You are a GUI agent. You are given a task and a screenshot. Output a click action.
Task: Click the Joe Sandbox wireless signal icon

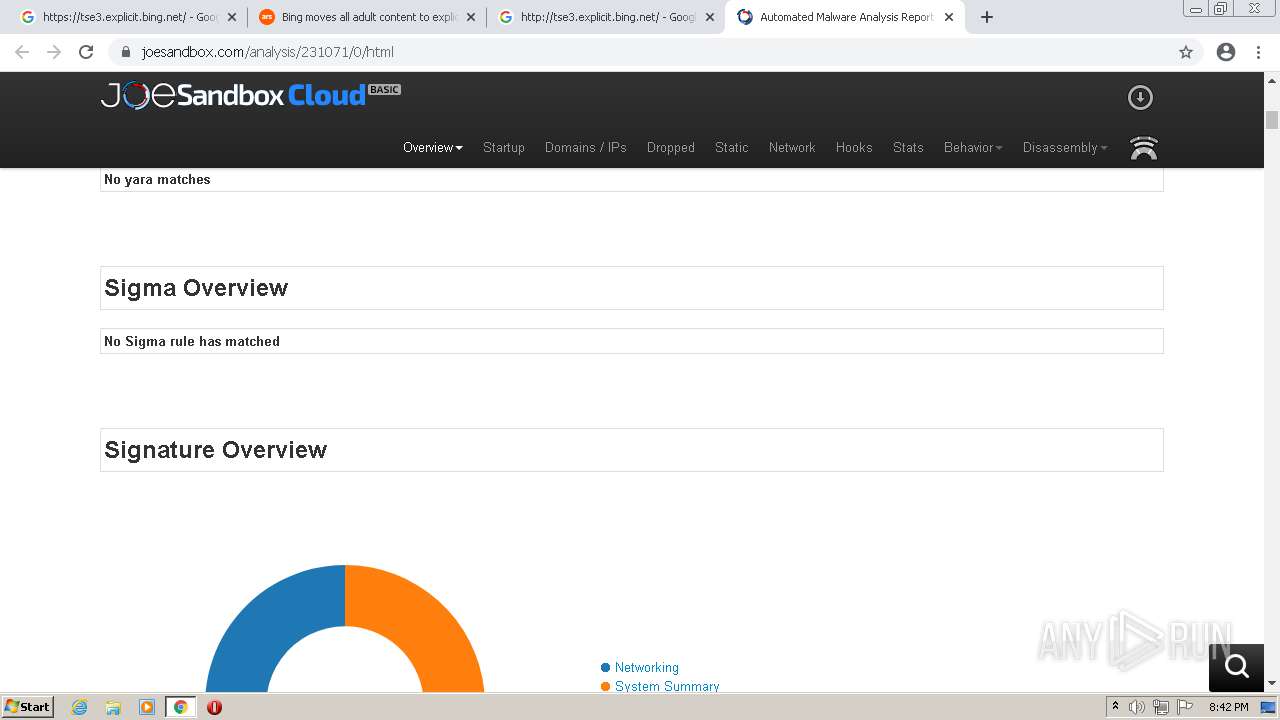point(1144,148)
